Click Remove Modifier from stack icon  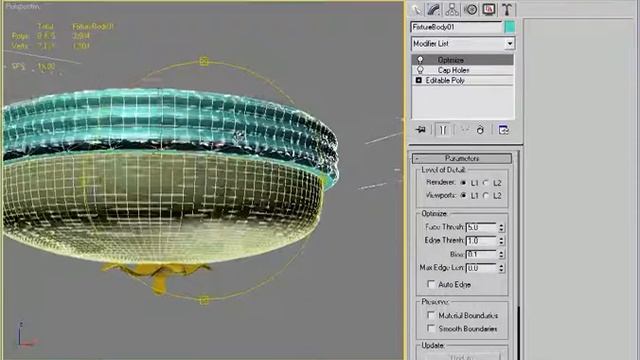480,130
